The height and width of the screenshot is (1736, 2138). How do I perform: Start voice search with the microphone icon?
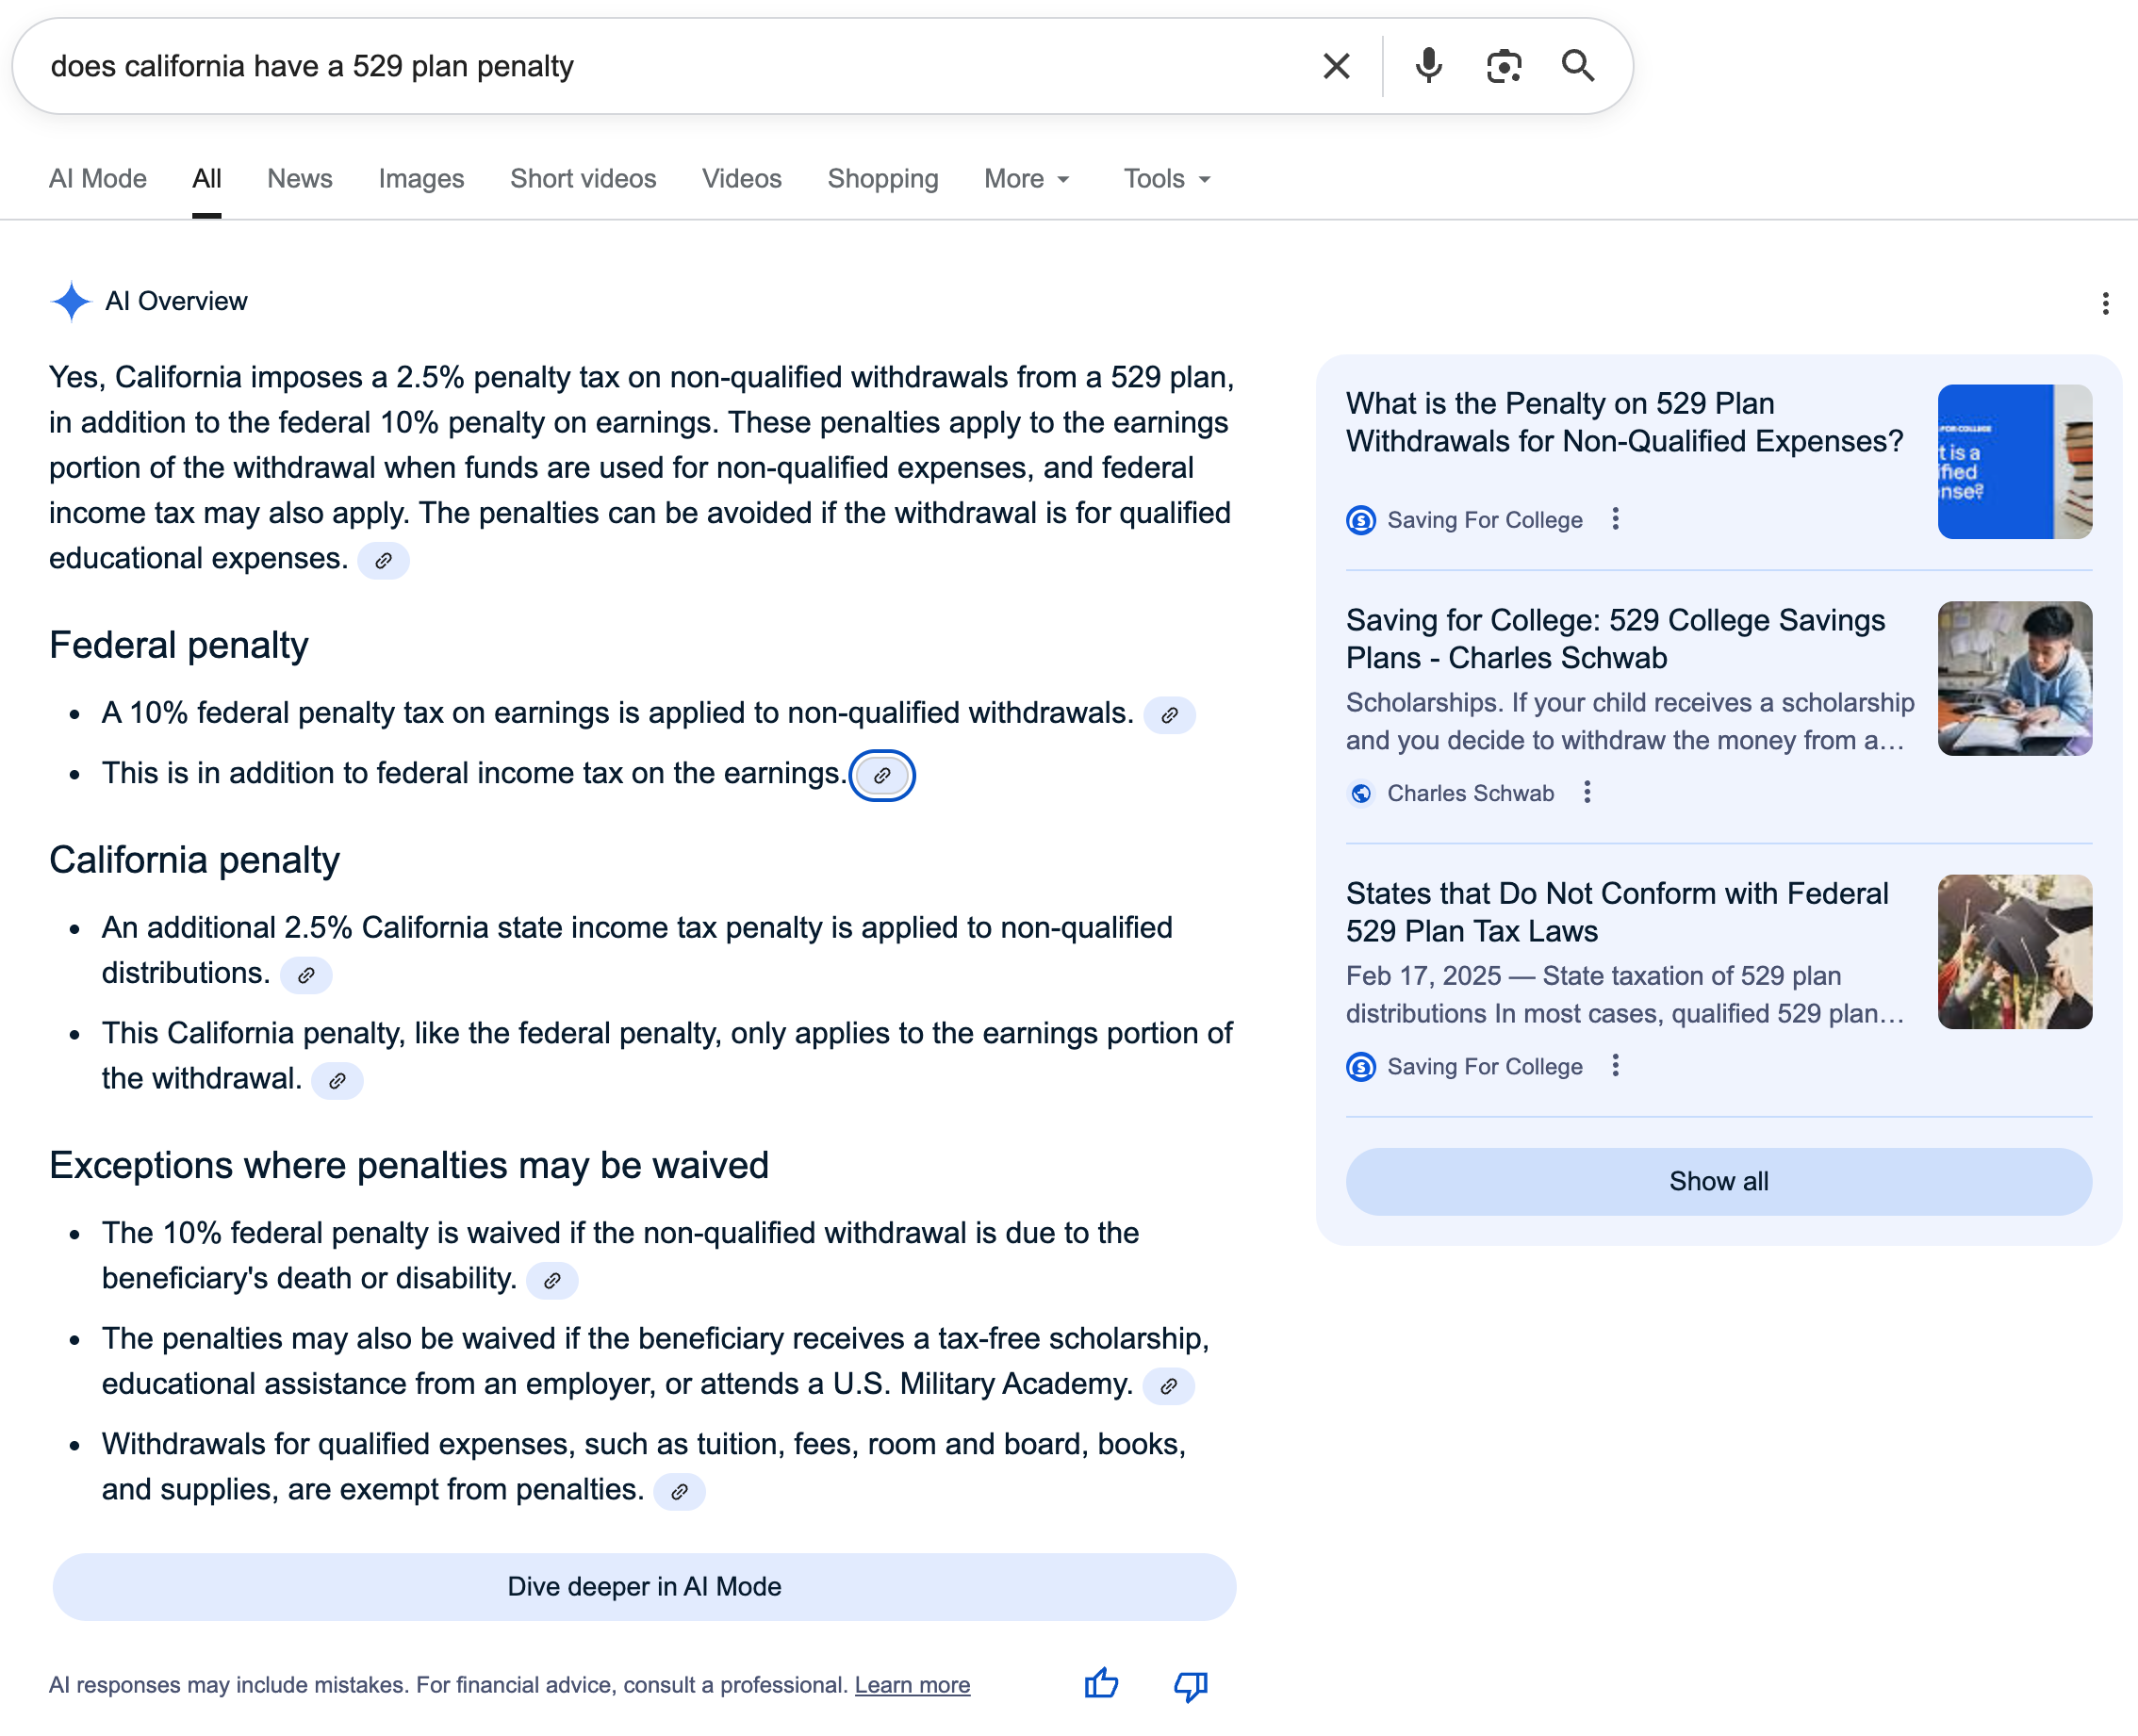click(x=1428, y=66)
